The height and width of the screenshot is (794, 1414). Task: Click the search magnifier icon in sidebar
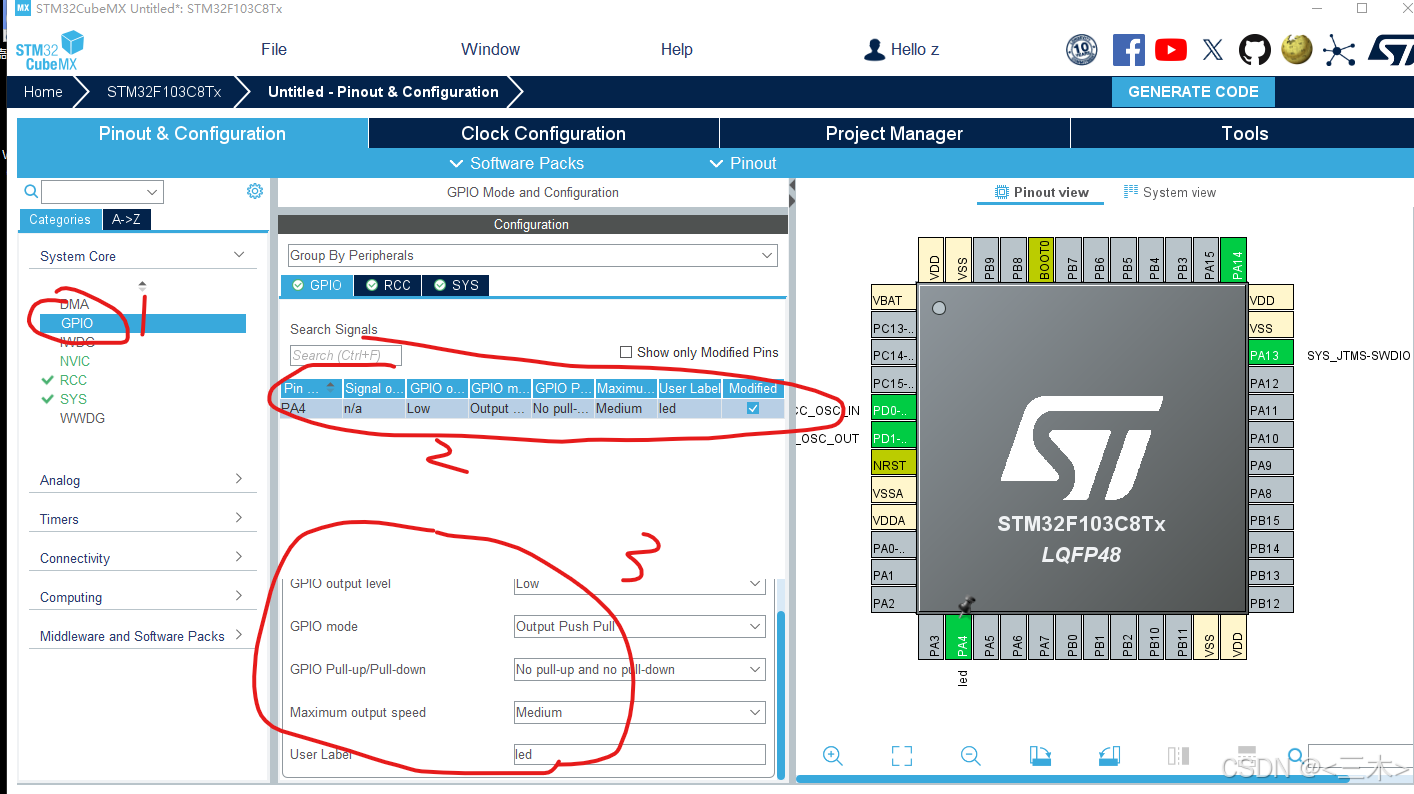click(31, 191)
